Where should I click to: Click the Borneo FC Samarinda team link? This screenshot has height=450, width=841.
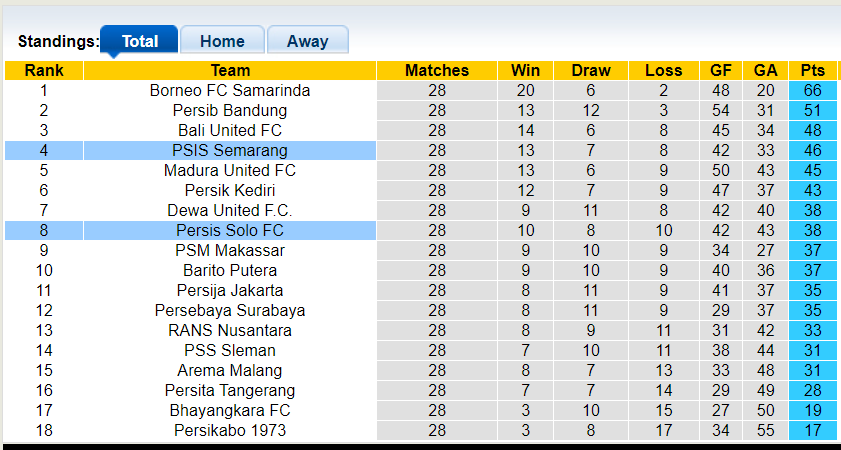(230, 90)
